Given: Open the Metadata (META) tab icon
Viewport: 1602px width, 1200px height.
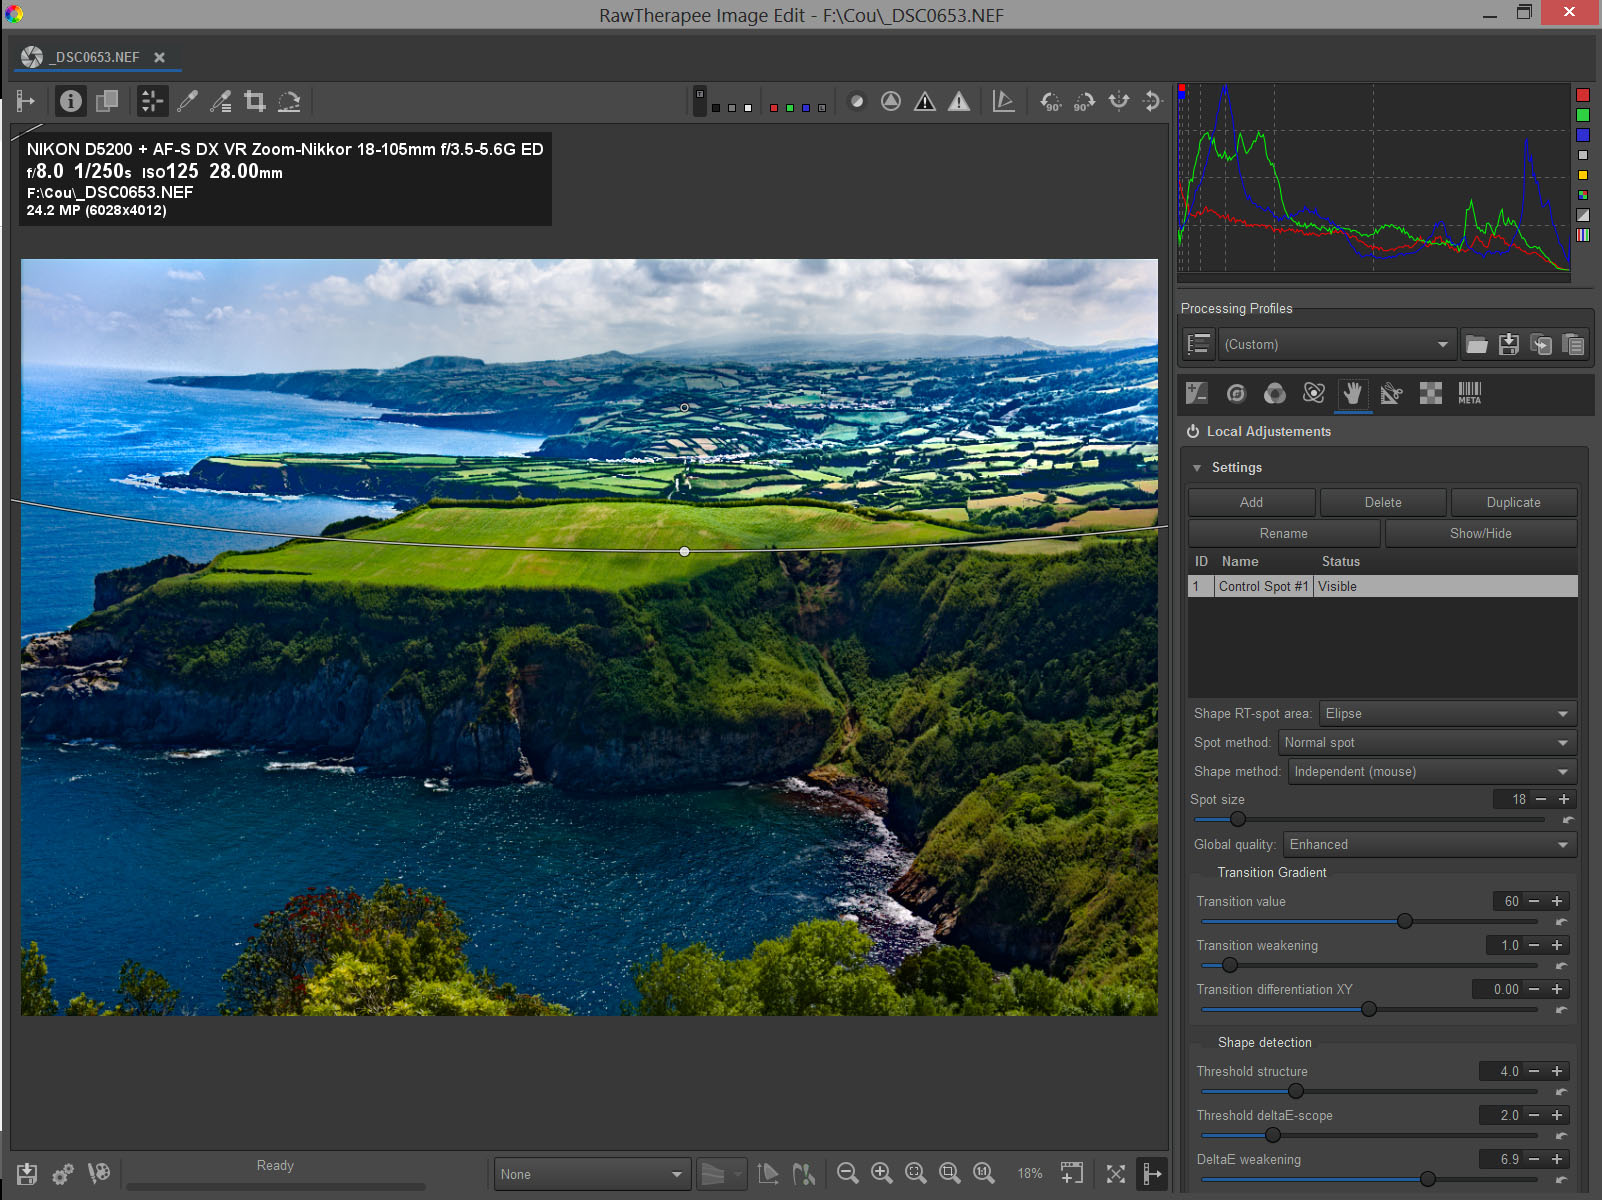Looking at the screenshot, I should point(1469,393).
